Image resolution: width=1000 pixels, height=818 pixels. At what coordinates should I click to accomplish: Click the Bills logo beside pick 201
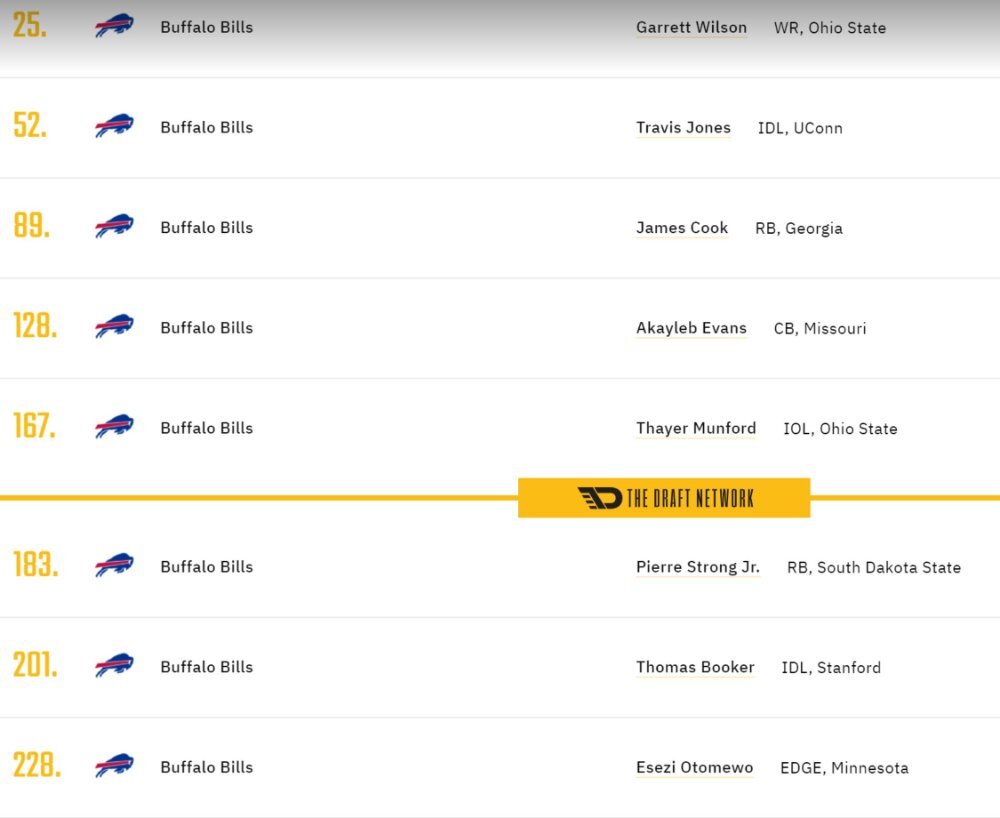[114, 666]
